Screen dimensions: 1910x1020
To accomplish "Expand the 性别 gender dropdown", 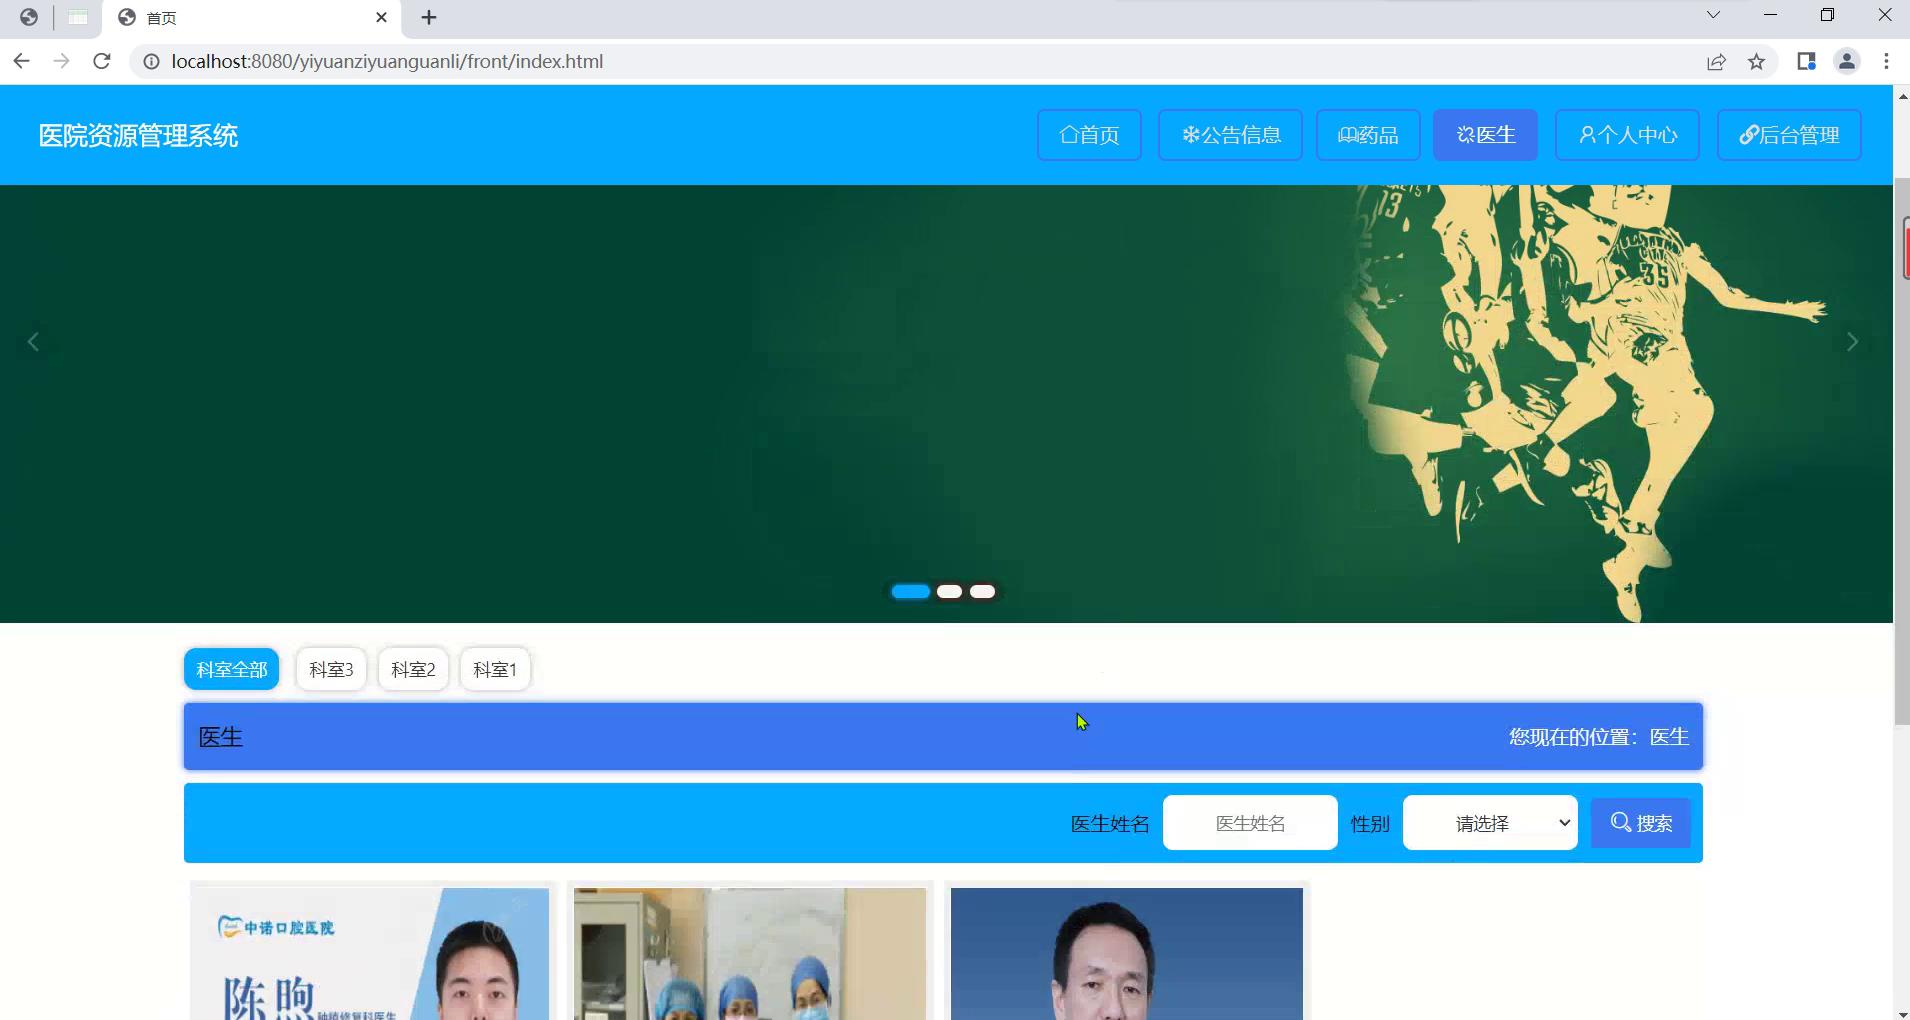I will coord(1490,823).
